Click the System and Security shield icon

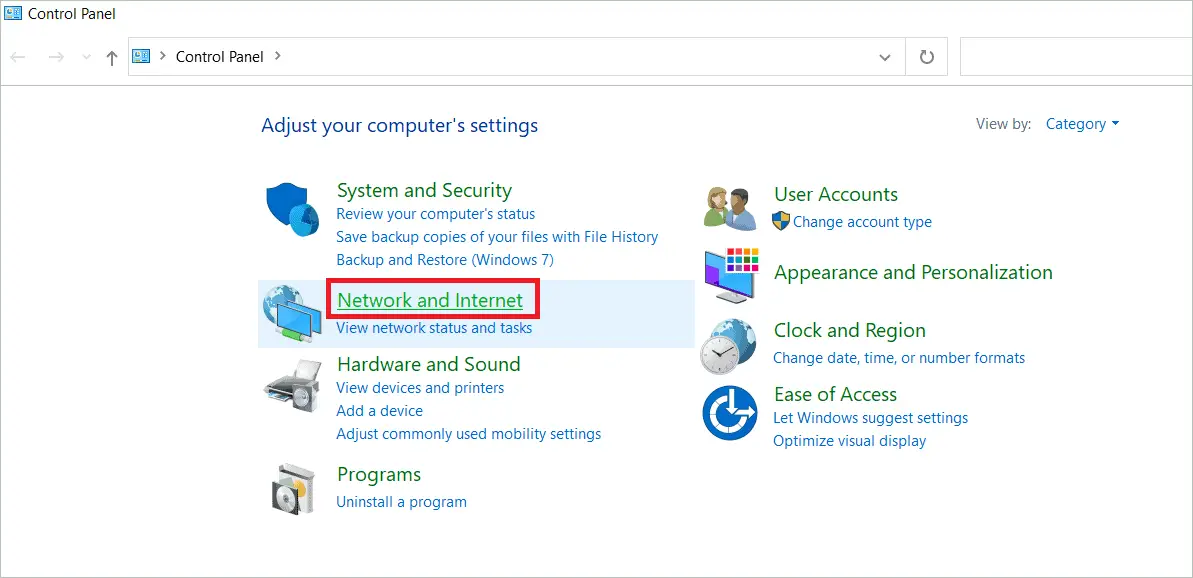(293, 208)
